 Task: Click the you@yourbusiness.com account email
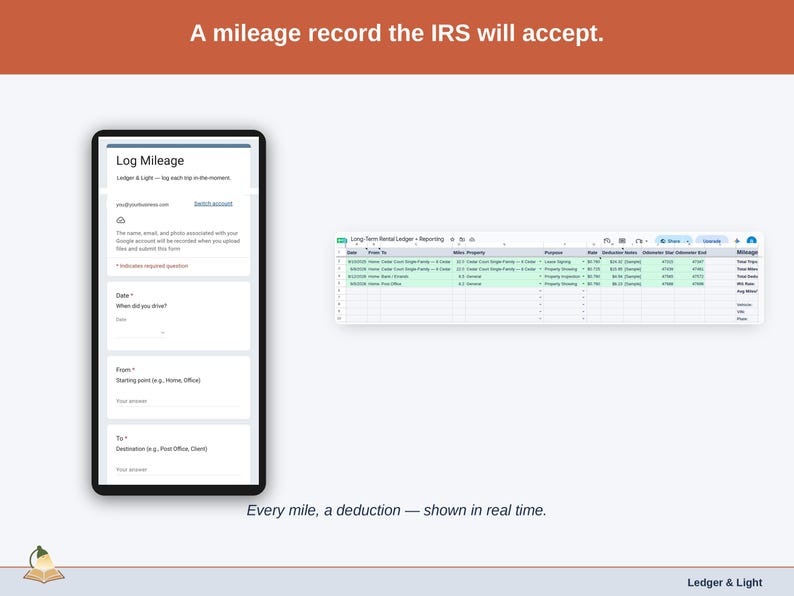click(x=142, y=205)
